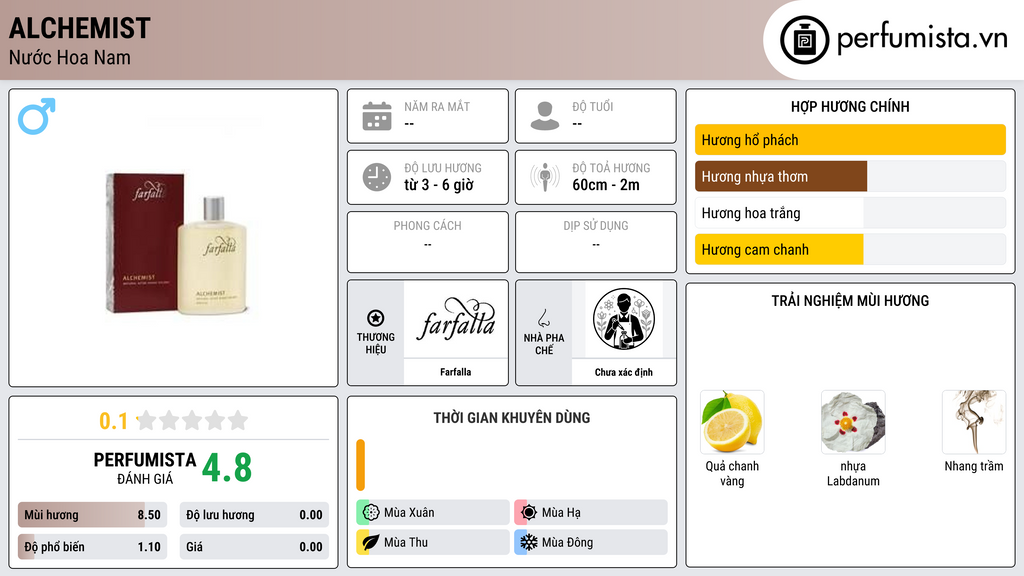Screen dimensions: 1024x576
Task: Select the Hương hổ phách accord bar
Action: [850, 140]
